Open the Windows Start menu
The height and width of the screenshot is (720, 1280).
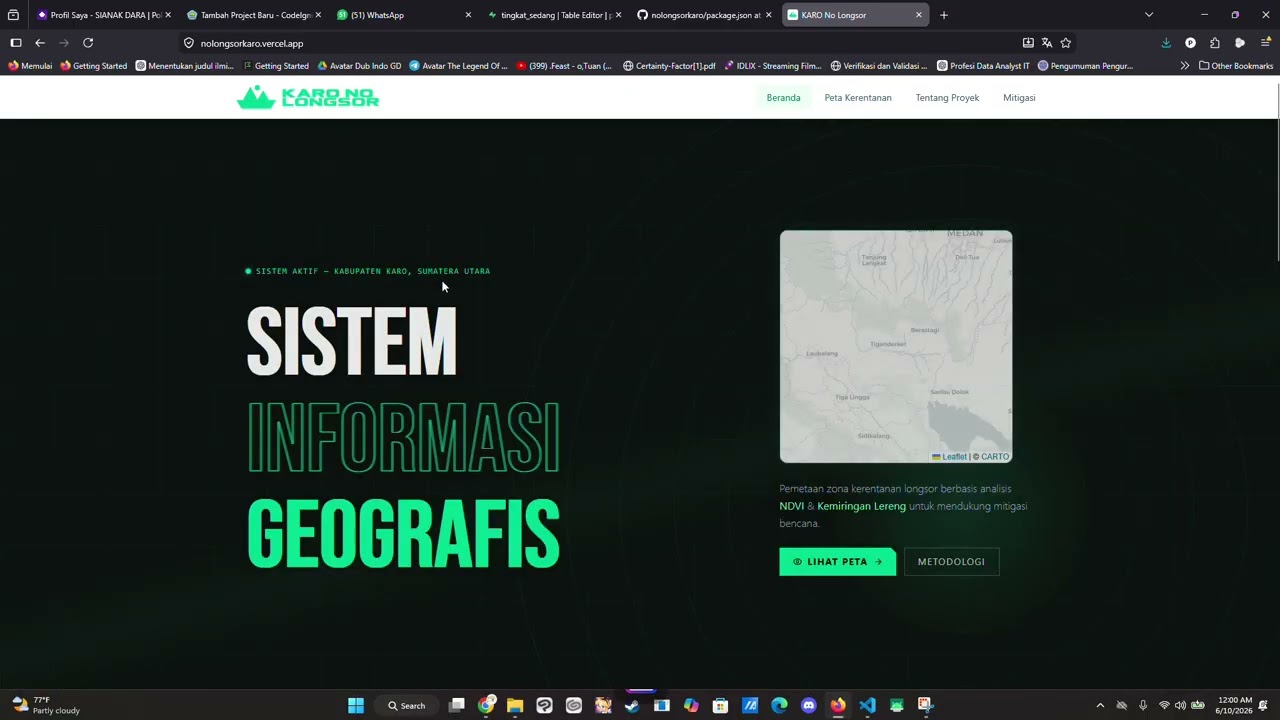356,705
